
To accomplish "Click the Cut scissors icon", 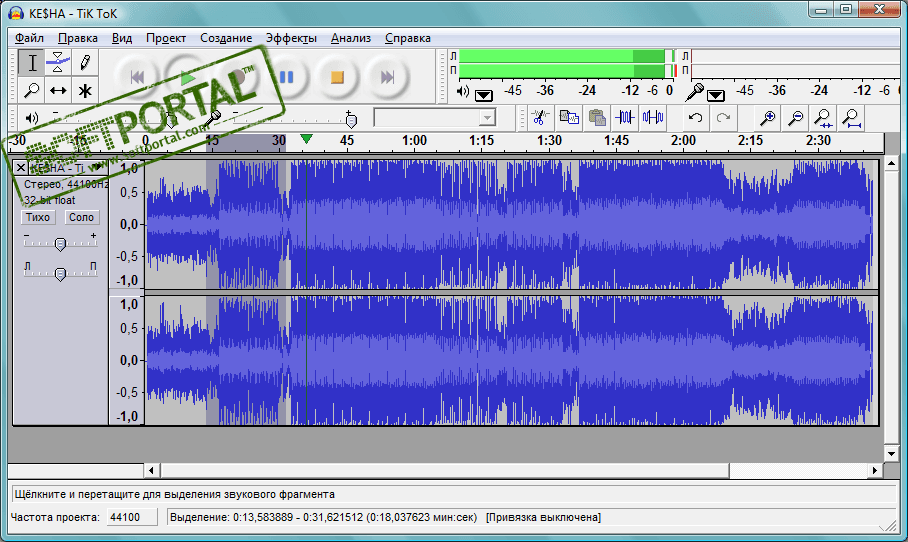I will [540, 118].
